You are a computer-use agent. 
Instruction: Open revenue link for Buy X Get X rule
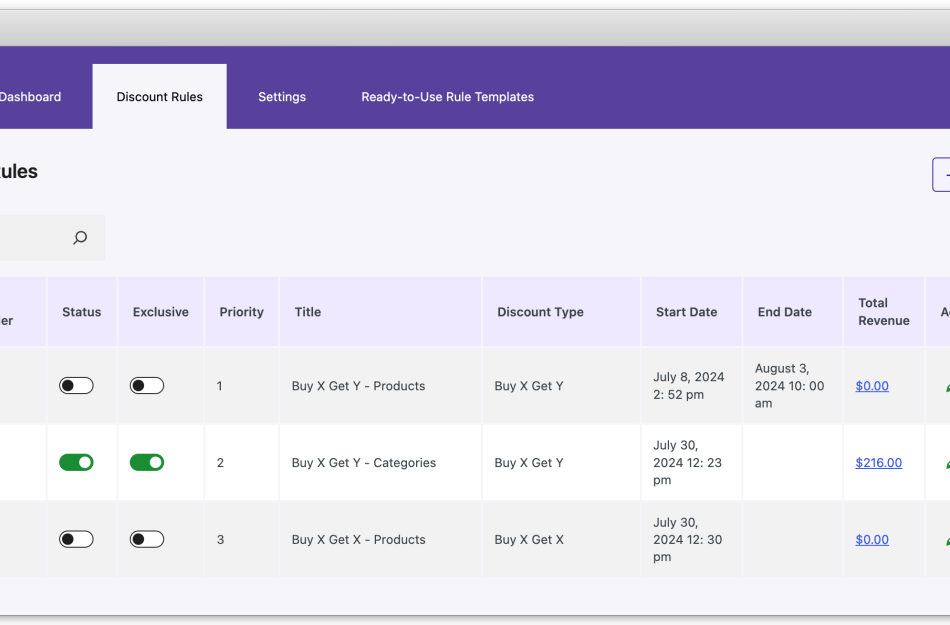[x=872, y=539]
